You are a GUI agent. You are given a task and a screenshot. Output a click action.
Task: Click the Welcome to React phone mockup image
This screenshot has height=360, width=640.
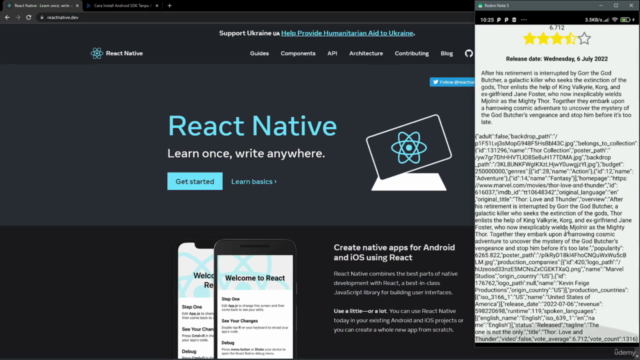[x=255, y=300]
